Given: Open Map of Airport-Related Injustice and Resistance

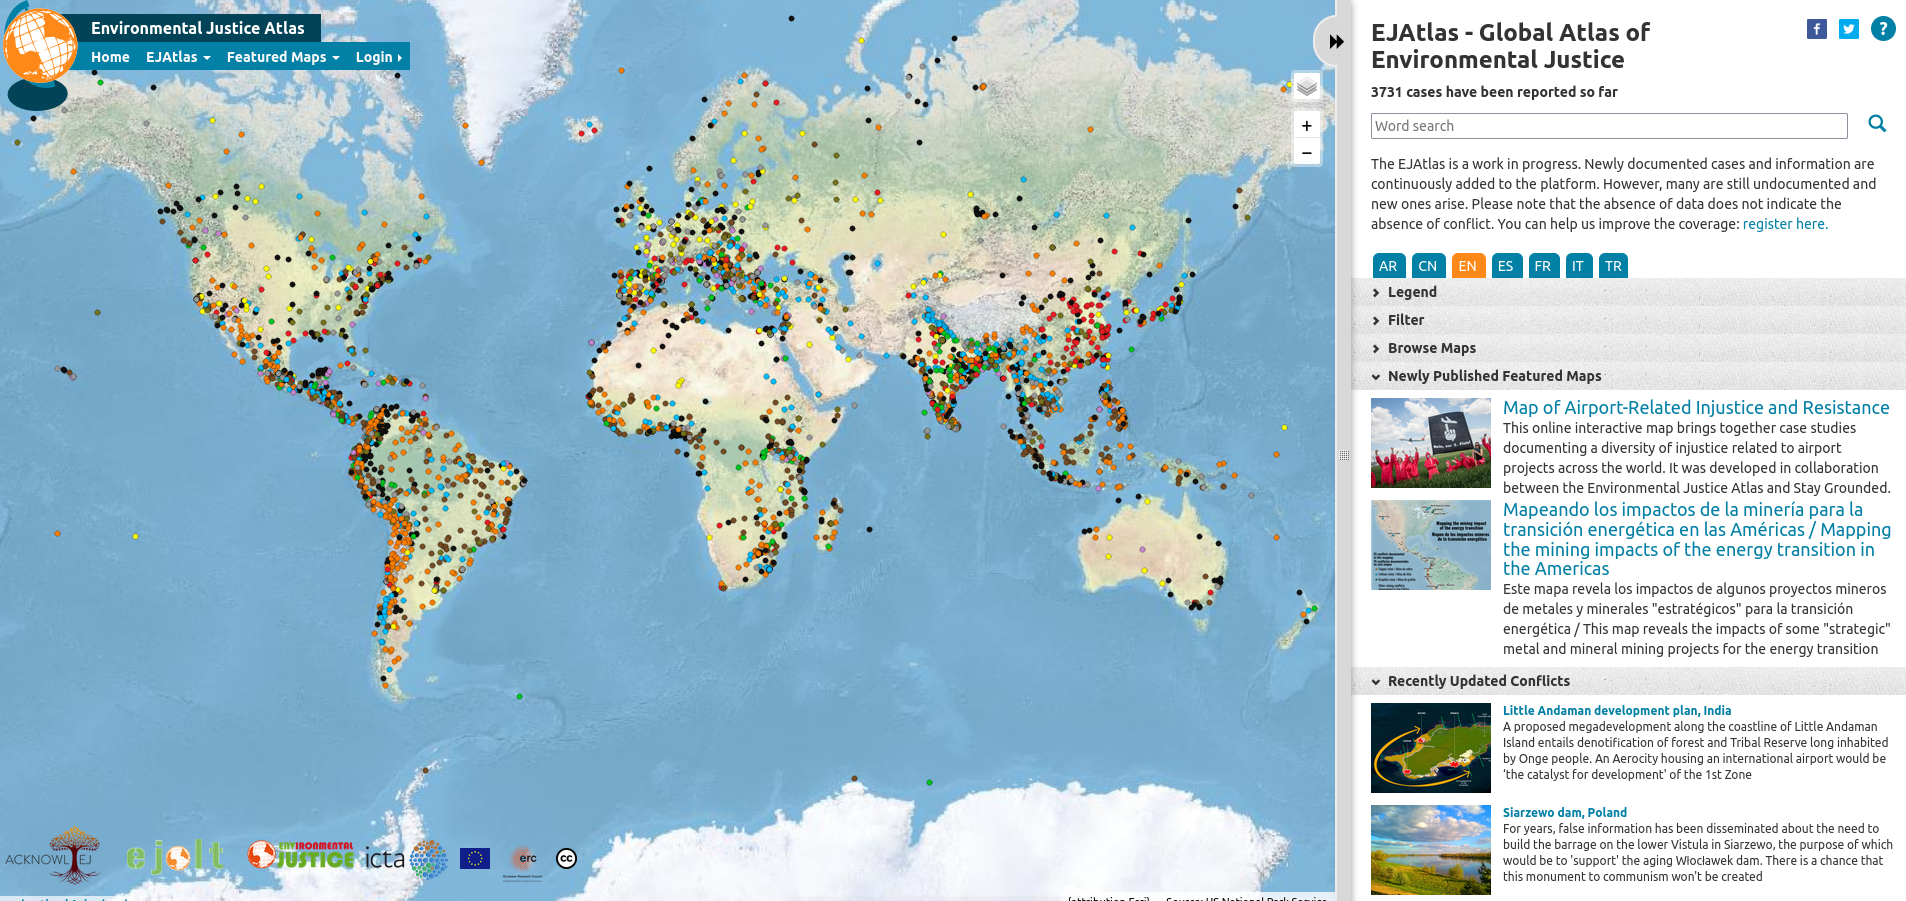Looking at the screenshot, I should (1696, 407).
